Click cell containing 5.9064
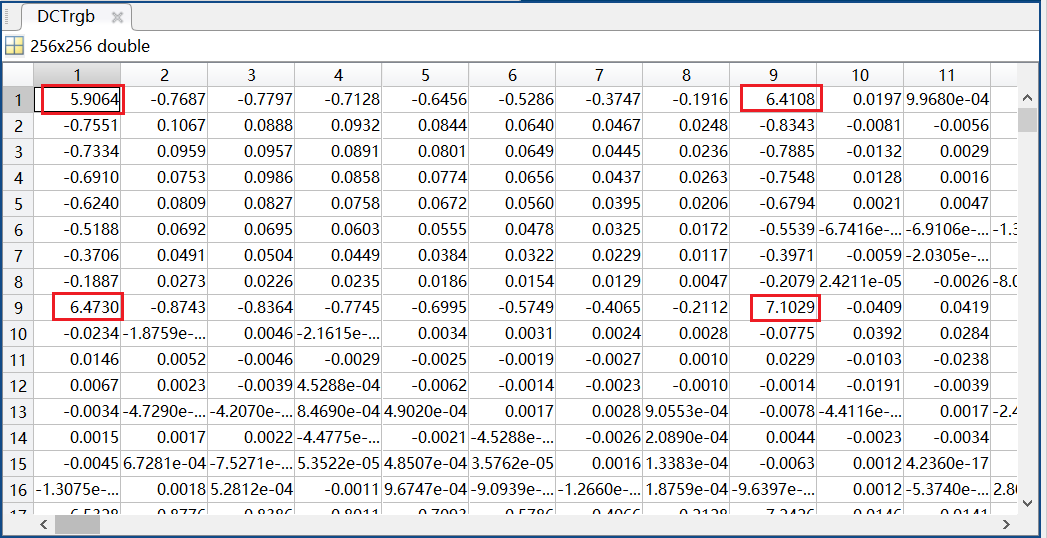Image resolution: width=1047 pixels, height=538 pixels. tap(77, 100)
